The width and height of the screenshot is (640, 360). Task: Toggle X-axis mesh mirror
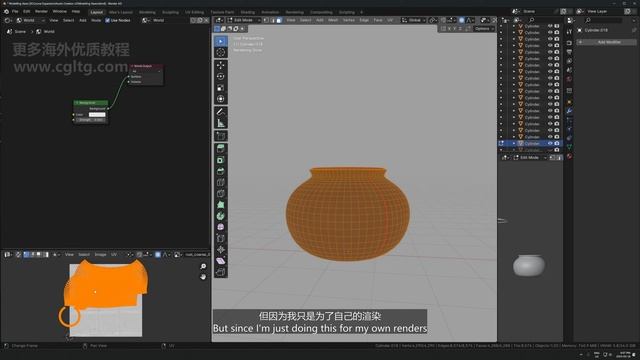(x=449, y=29)
